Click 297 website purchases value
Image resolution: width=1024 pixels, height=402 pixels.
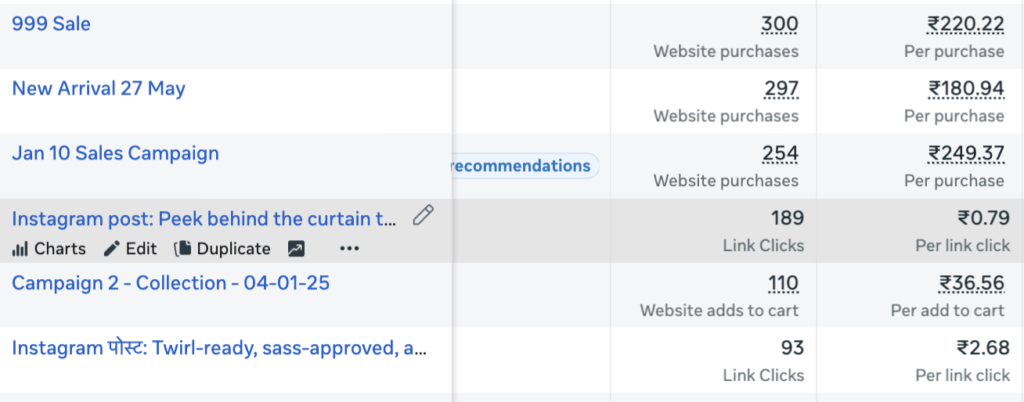[x=780, y=89]
